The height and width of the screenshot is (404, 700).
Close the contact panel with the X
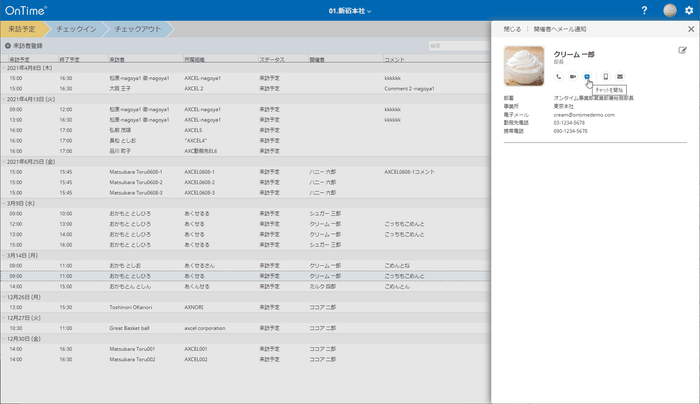689,30
